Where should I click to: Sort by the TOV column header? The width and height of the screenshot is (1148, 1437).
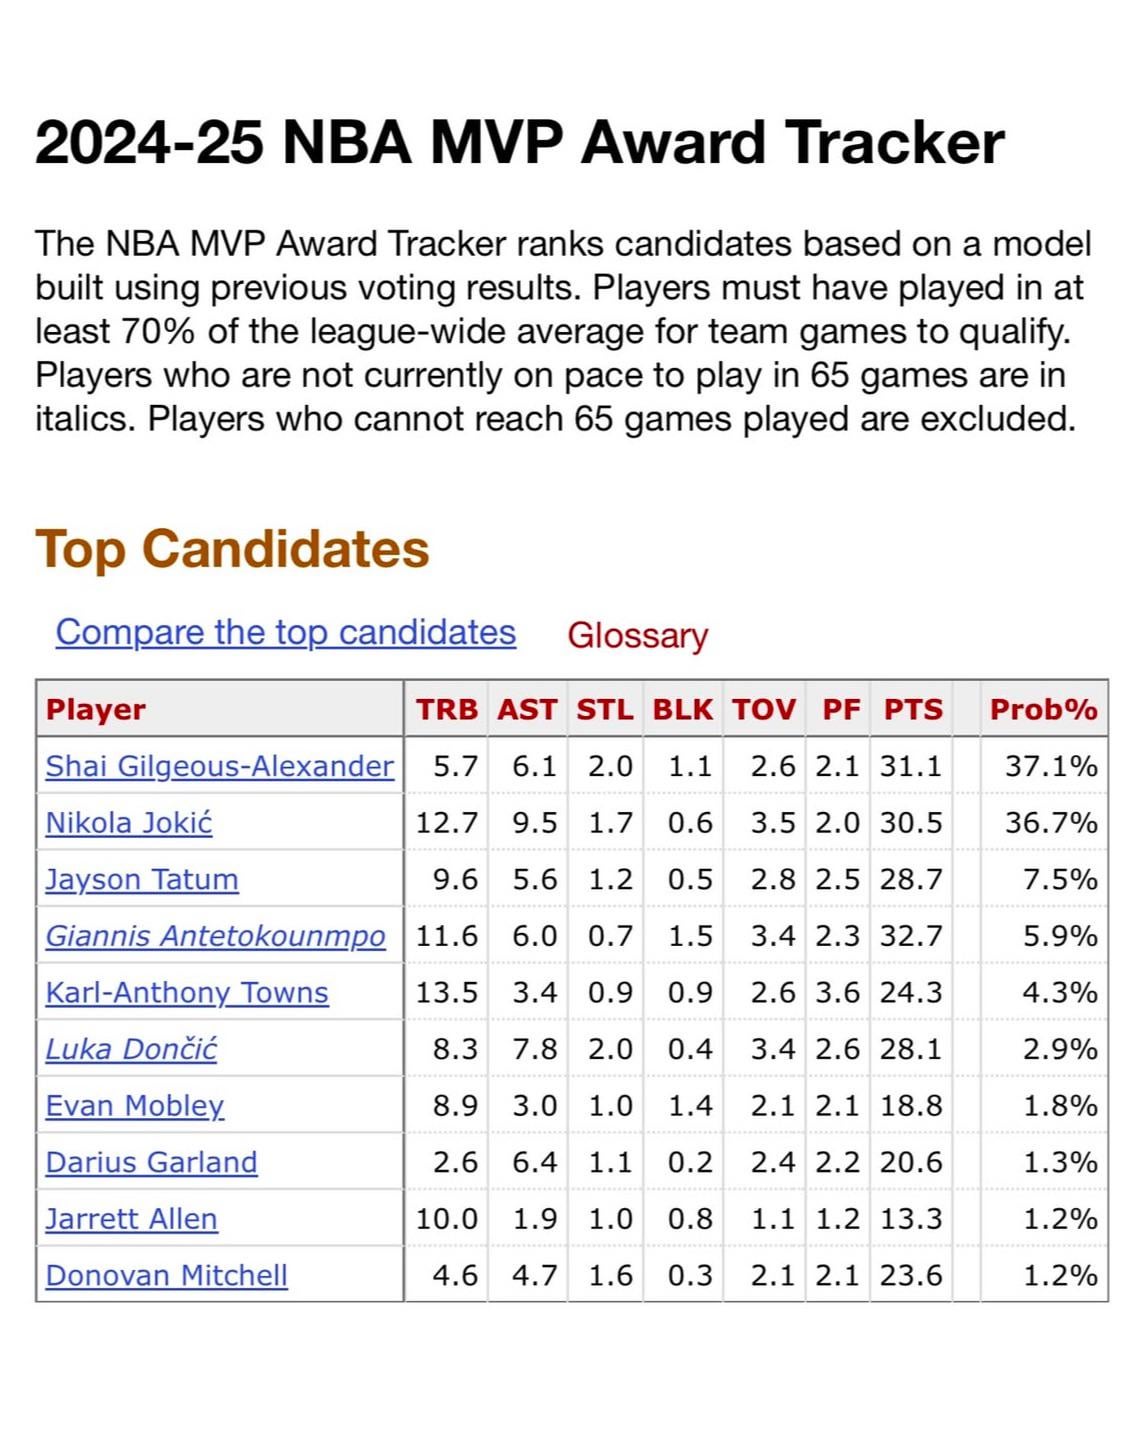[763, 709]
